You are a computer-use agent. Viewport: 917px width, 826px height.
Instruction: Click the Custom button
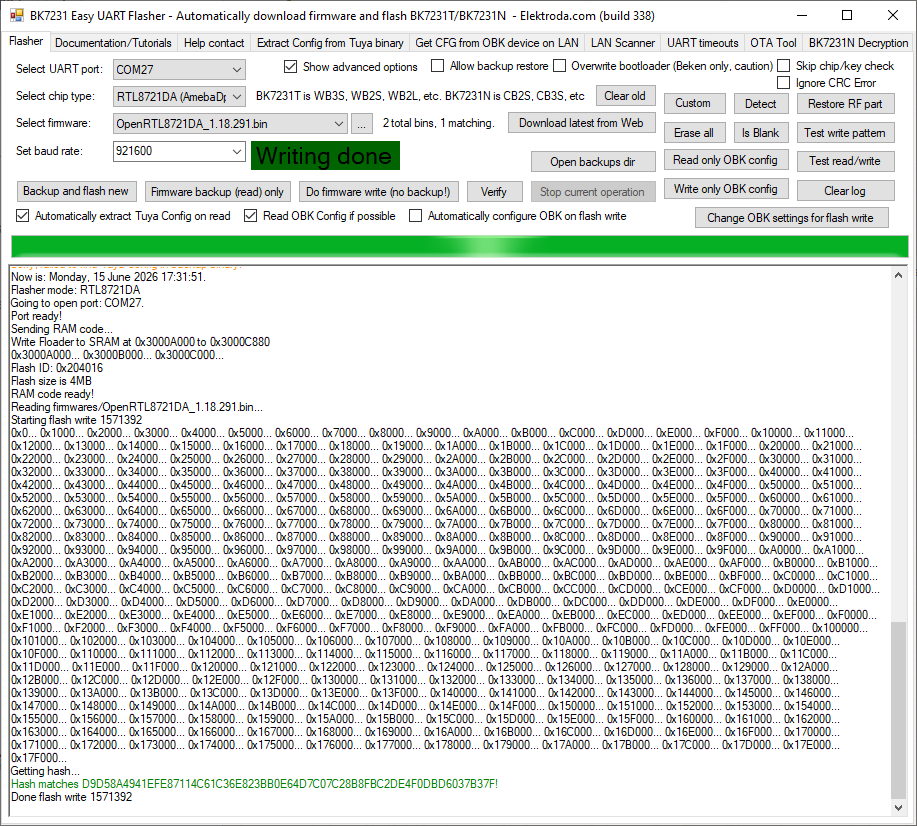[694, 103]
